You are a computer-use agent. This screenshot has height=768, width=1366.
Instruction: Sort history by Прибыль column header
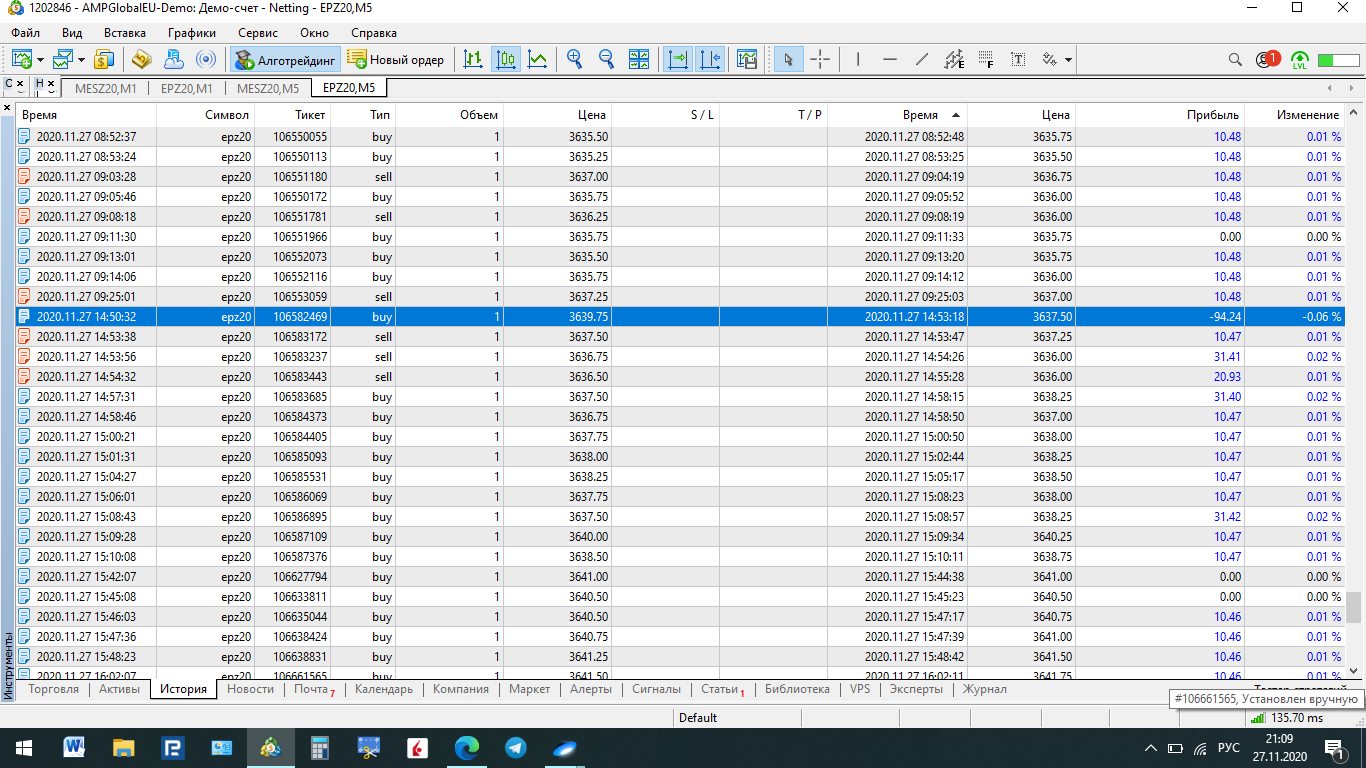coord(1160,115)
